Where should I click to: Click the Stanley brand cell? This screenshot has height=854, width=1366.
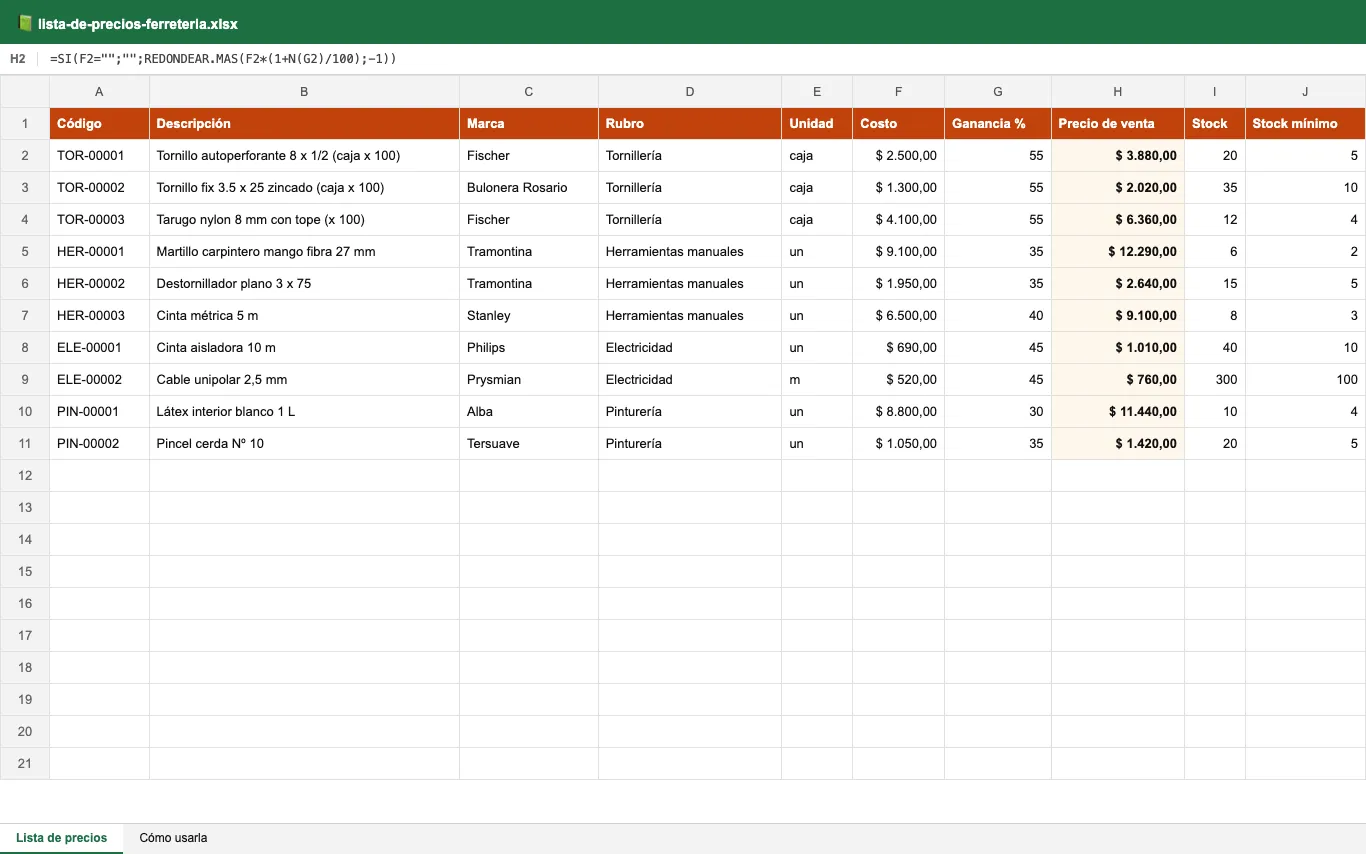(529, 316)
